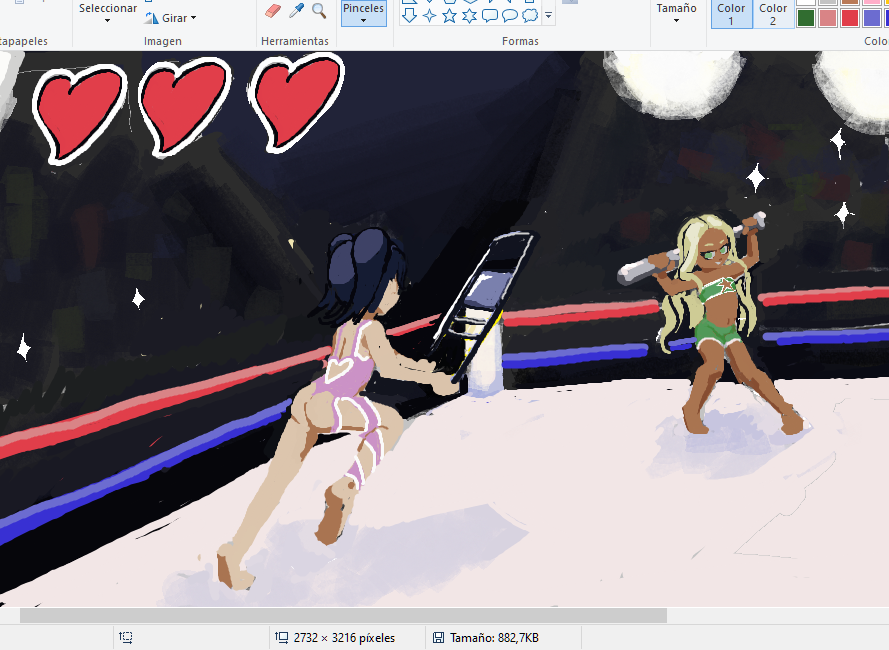Choose the down arrow shape

point(409,16)
